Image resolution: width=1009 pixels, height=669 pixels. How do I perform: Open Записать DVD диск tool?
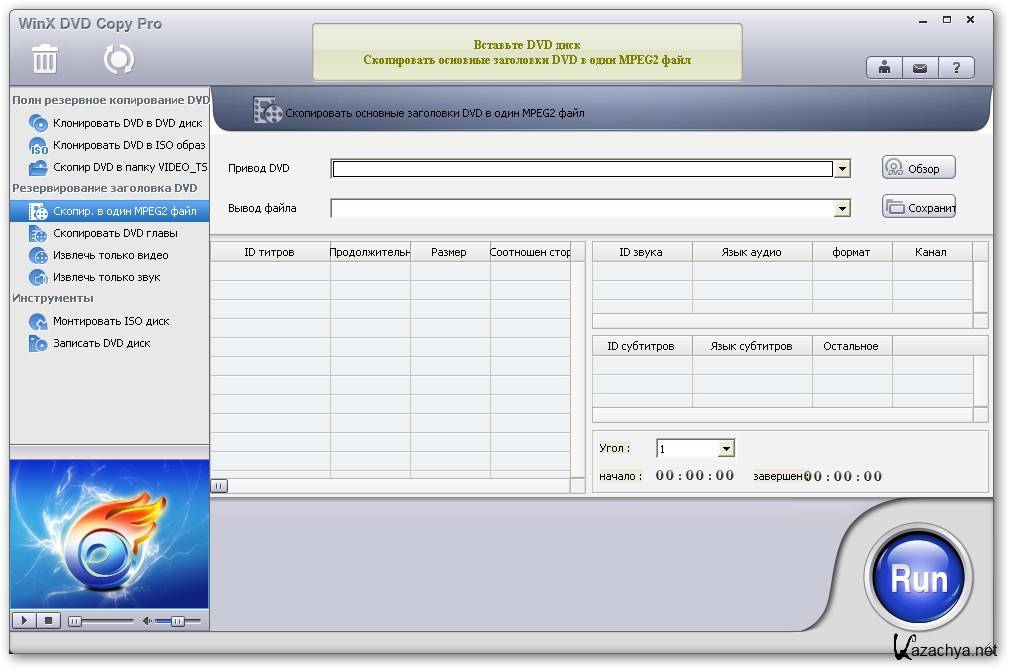point(101,343)
